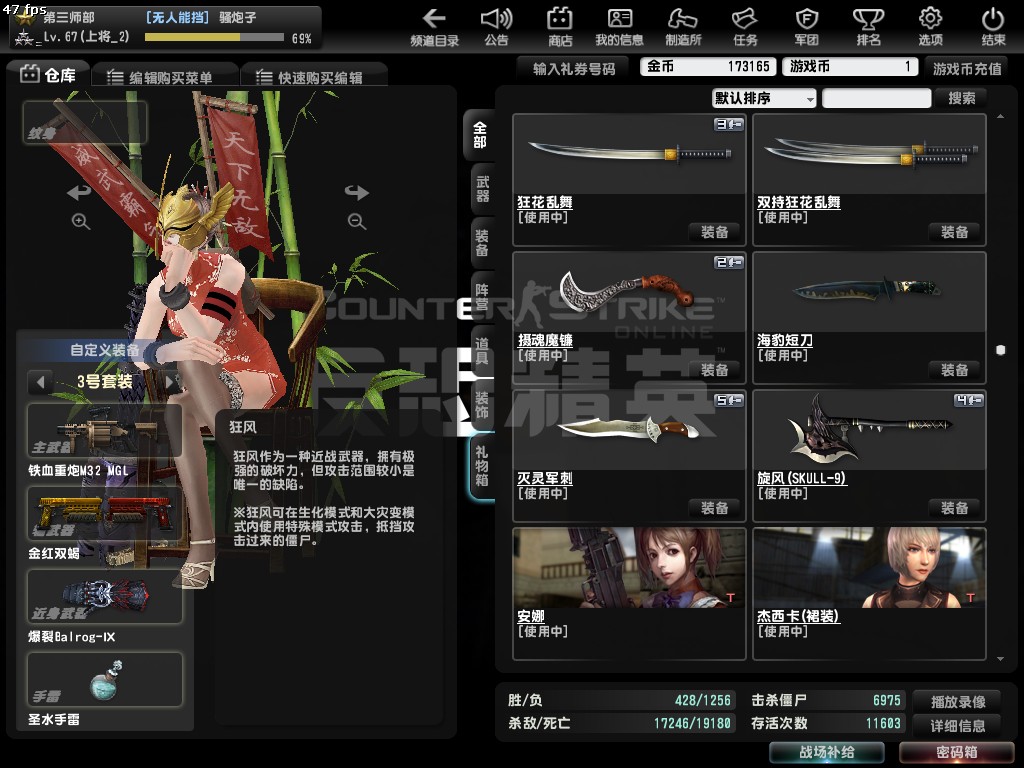Screen dimensions: 1024x768
Task: Select melee weapon slot 爆裂Balrog-IX
Action: [104, 596]
